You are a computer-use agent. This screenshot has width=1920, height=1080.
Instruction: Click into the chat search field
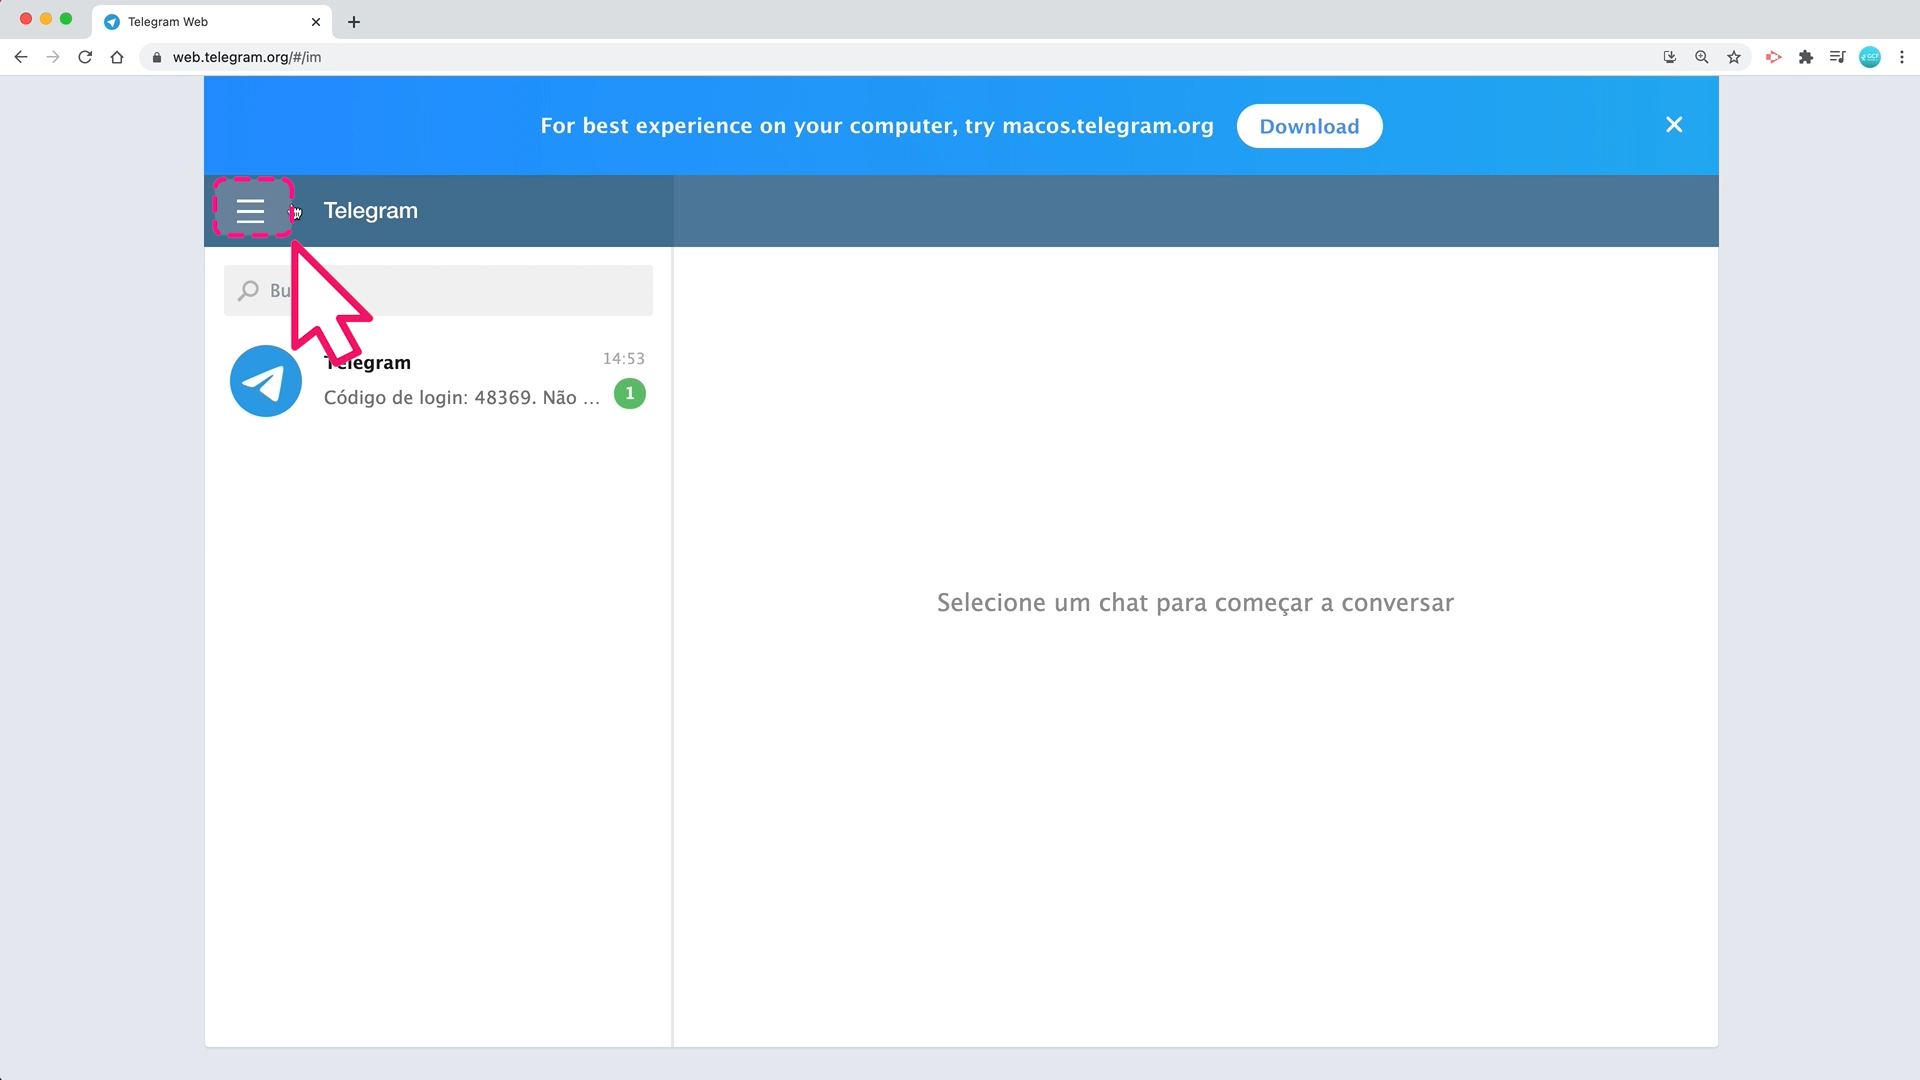438,290
